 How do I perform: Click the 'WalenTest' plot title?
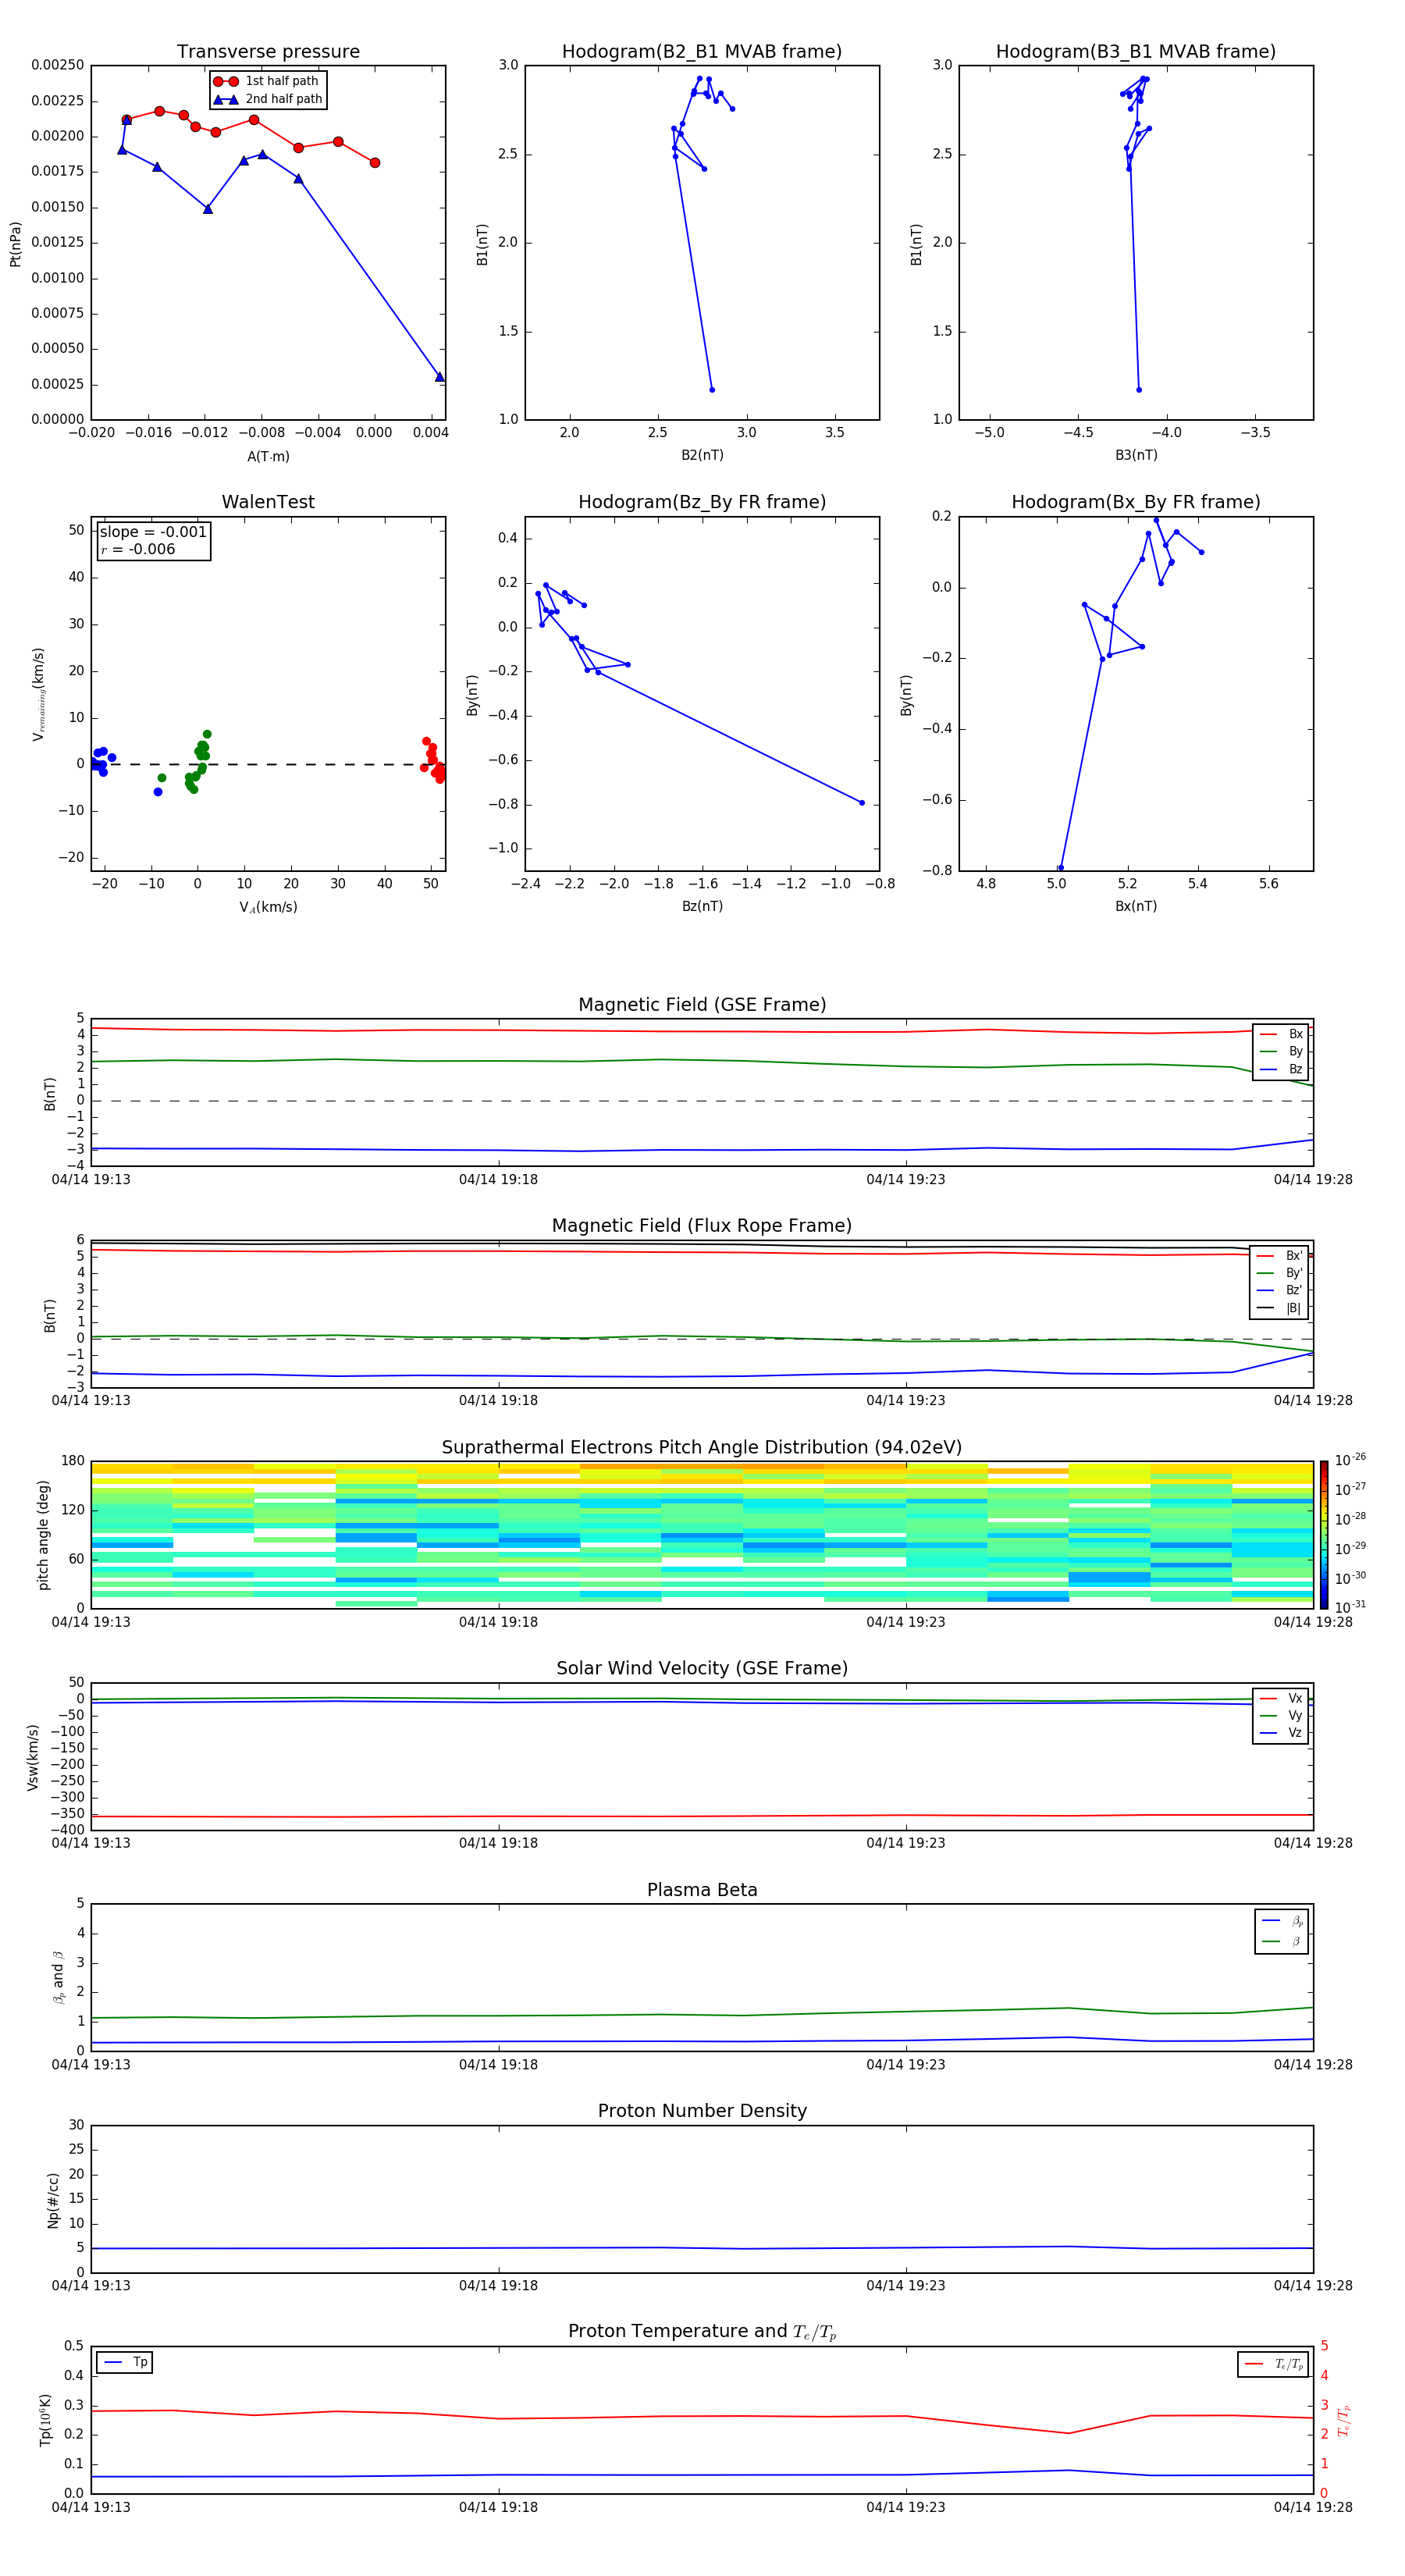coord(268,502)
